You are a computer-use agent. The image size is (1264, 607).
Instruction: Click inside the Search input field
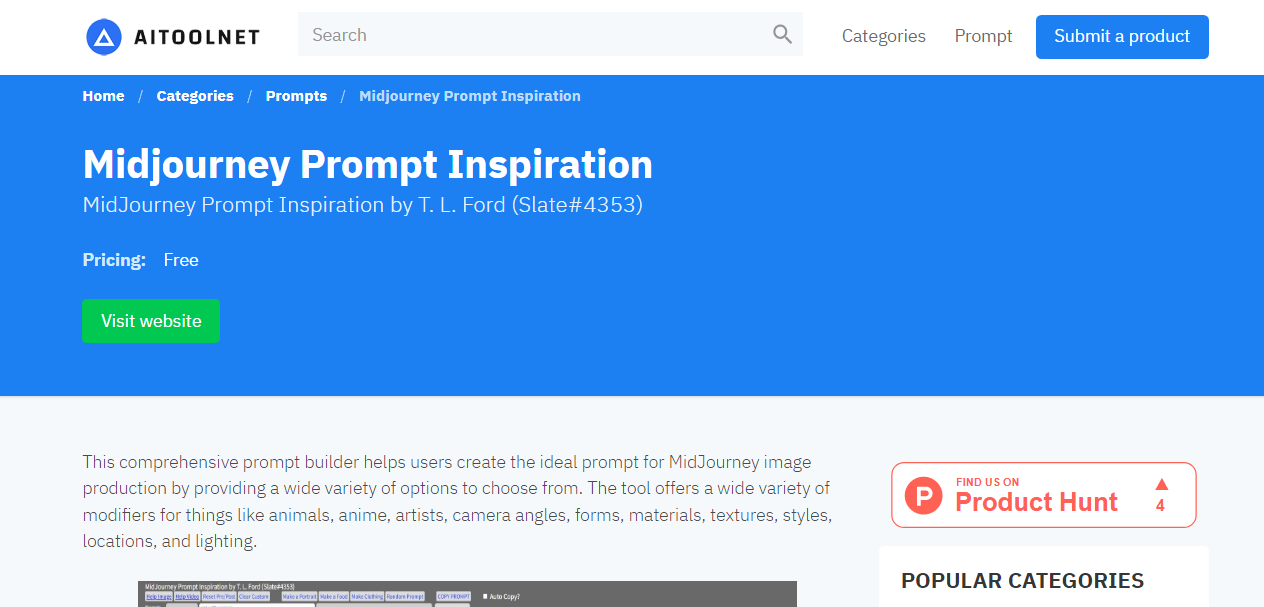pyautogui.click(x=500, y=34)
